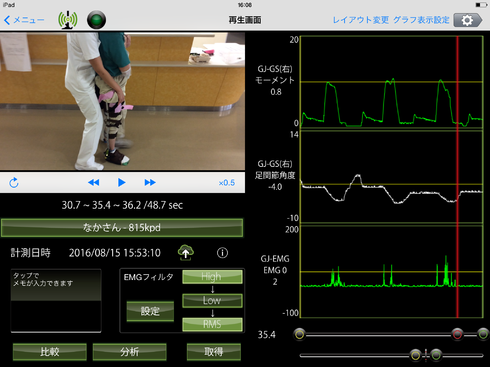The width and height of the screenshot is (490, 367).
Task: Tap the gait video preview
Action: coord(122,101)
